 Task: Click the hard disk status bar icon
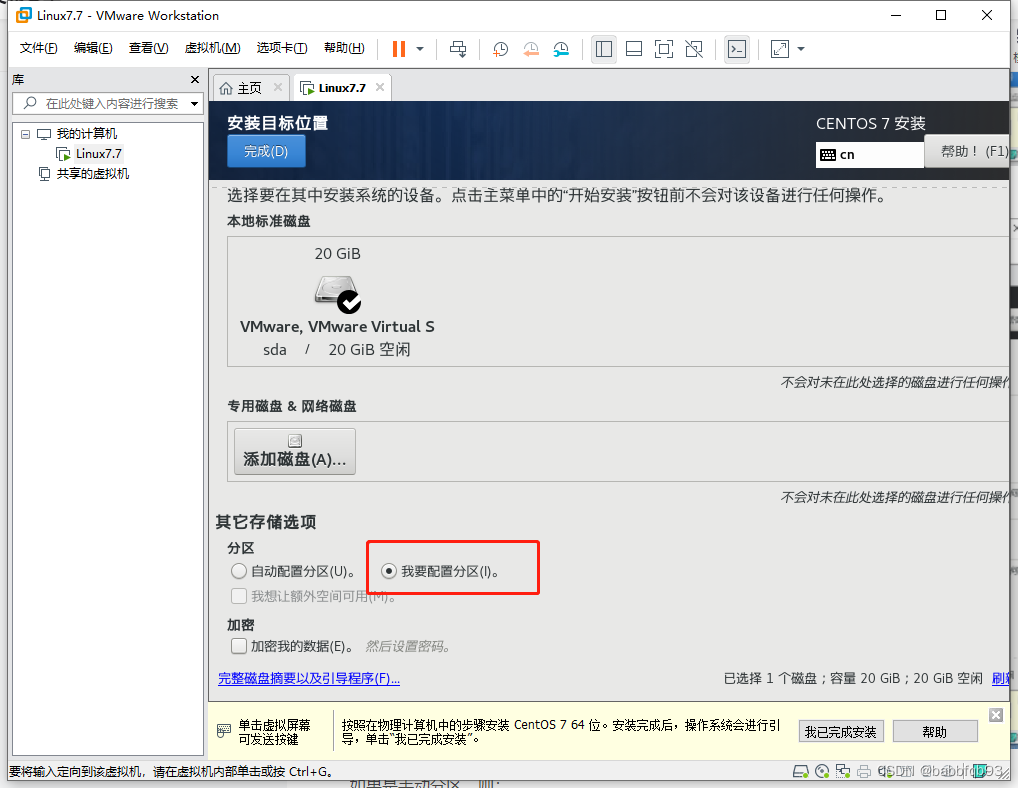(801, 771)
